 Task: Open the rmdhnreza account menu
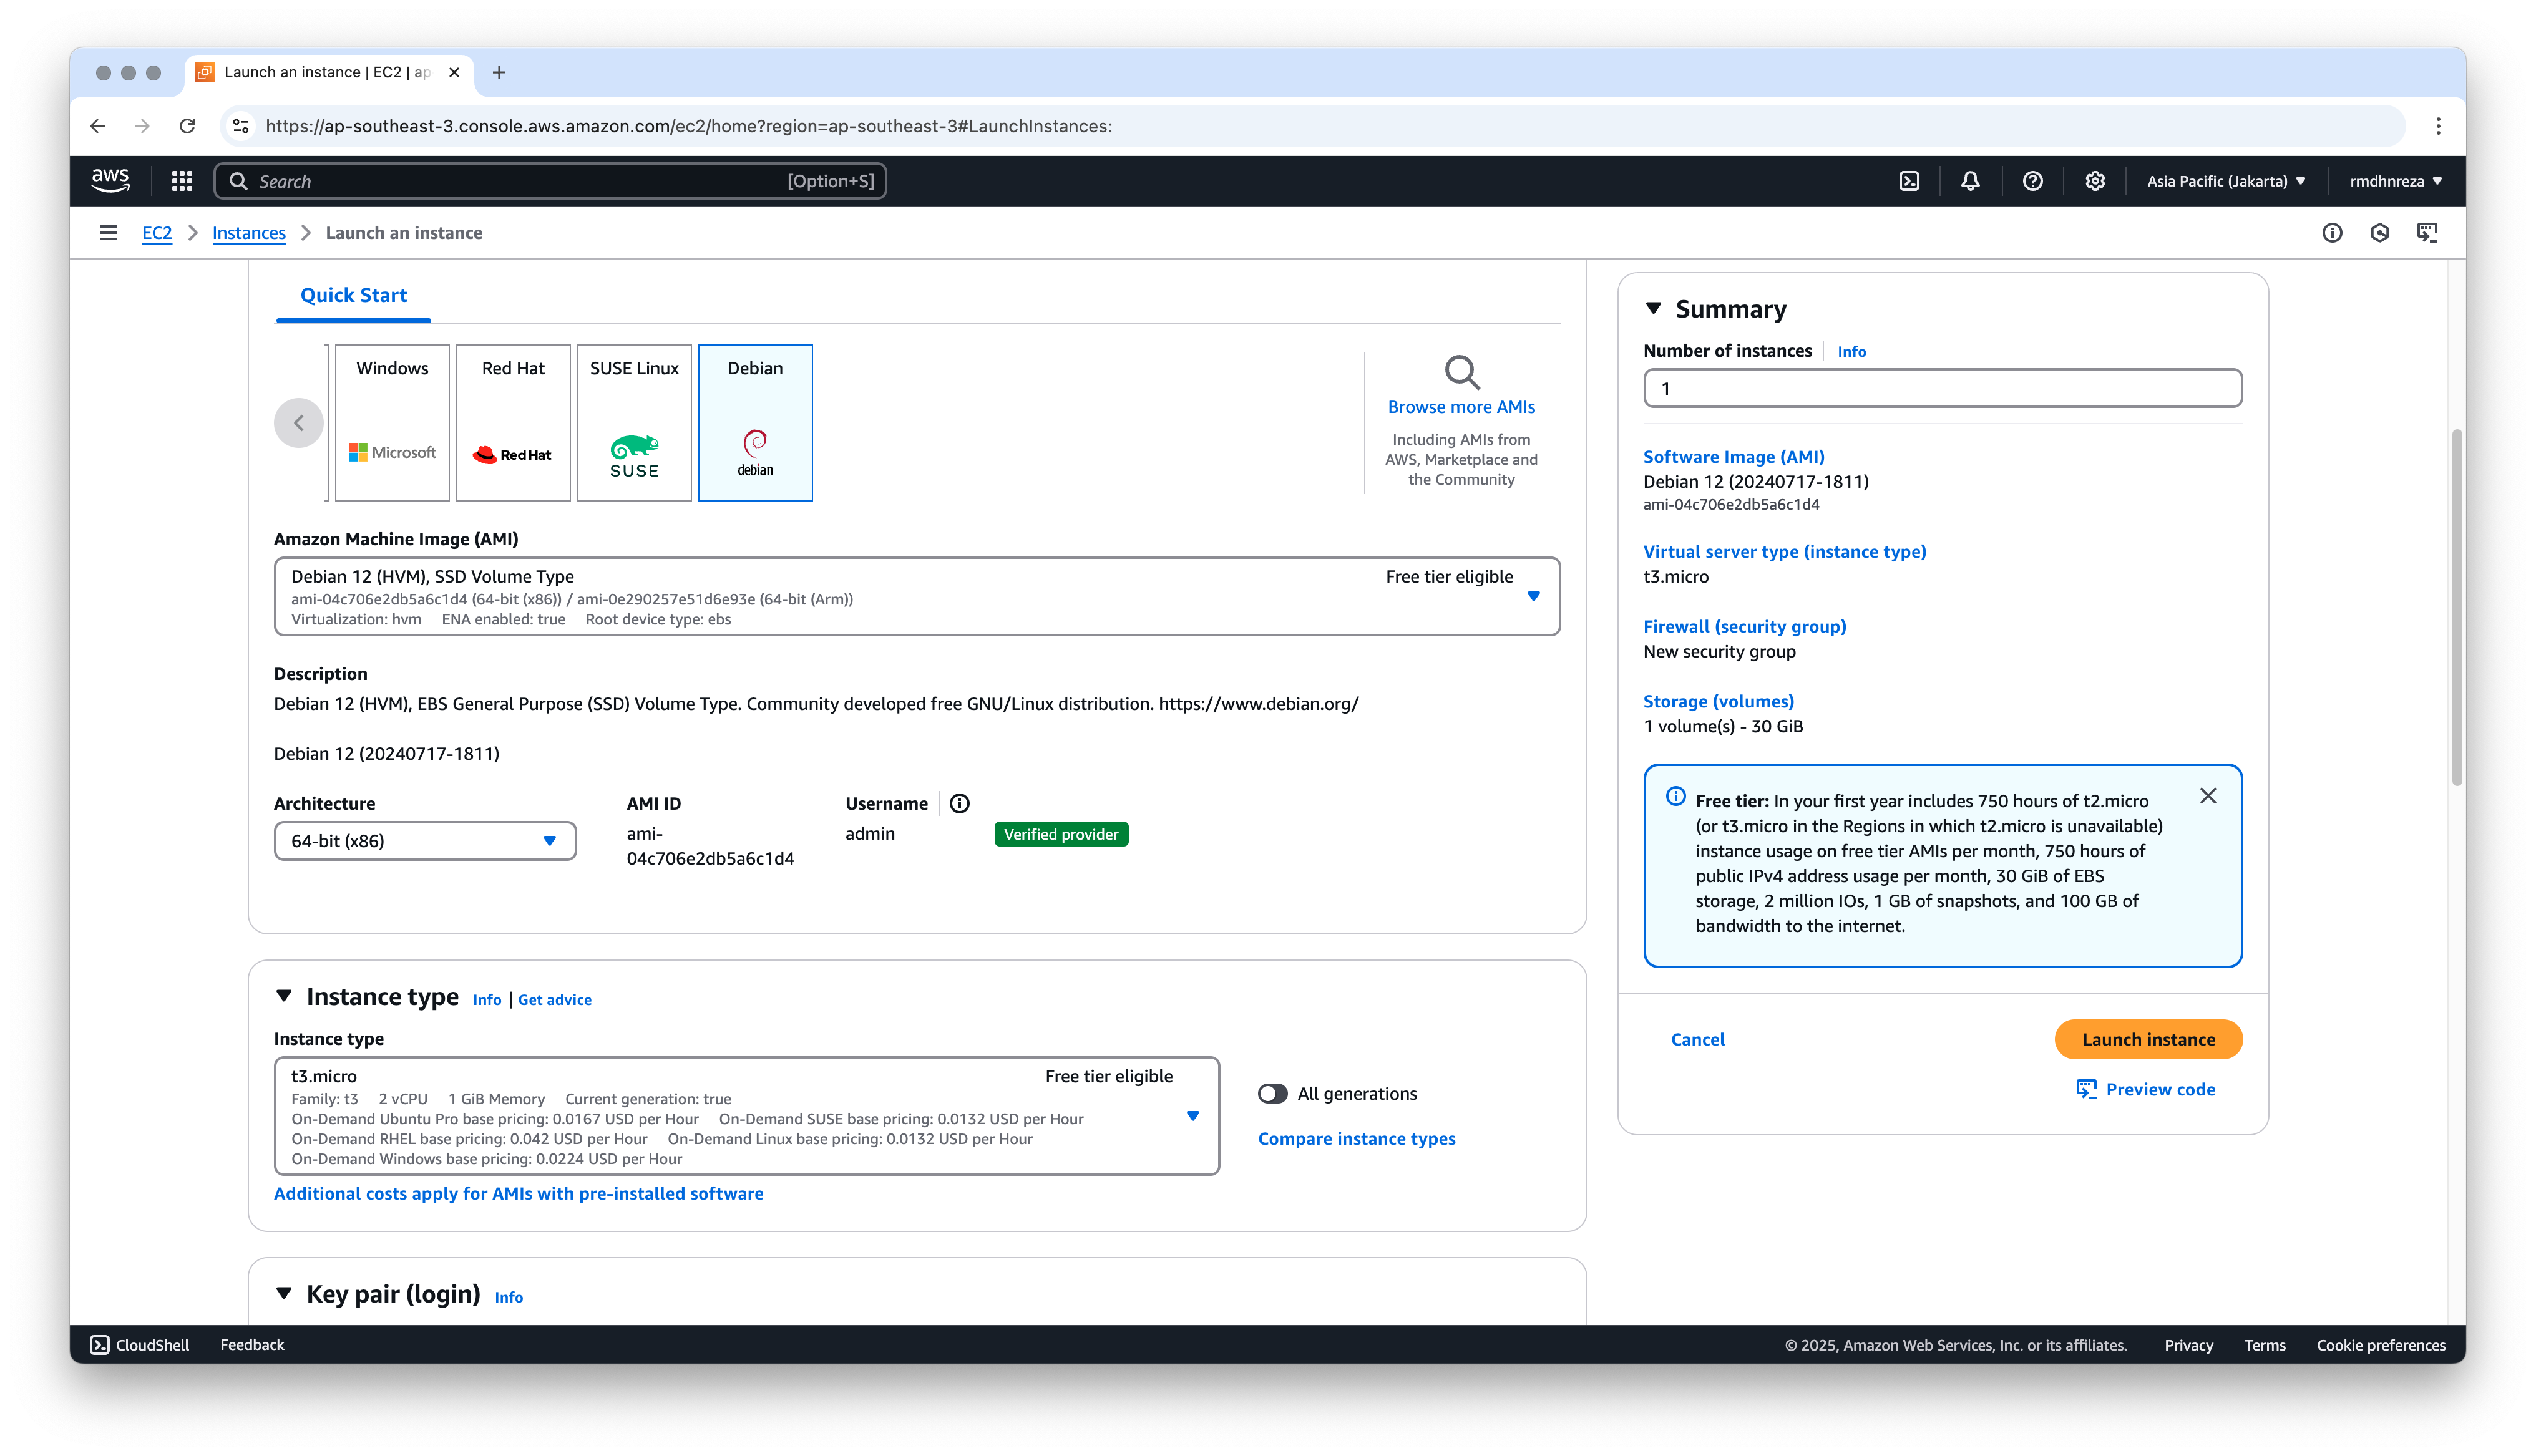[2395, 181]
